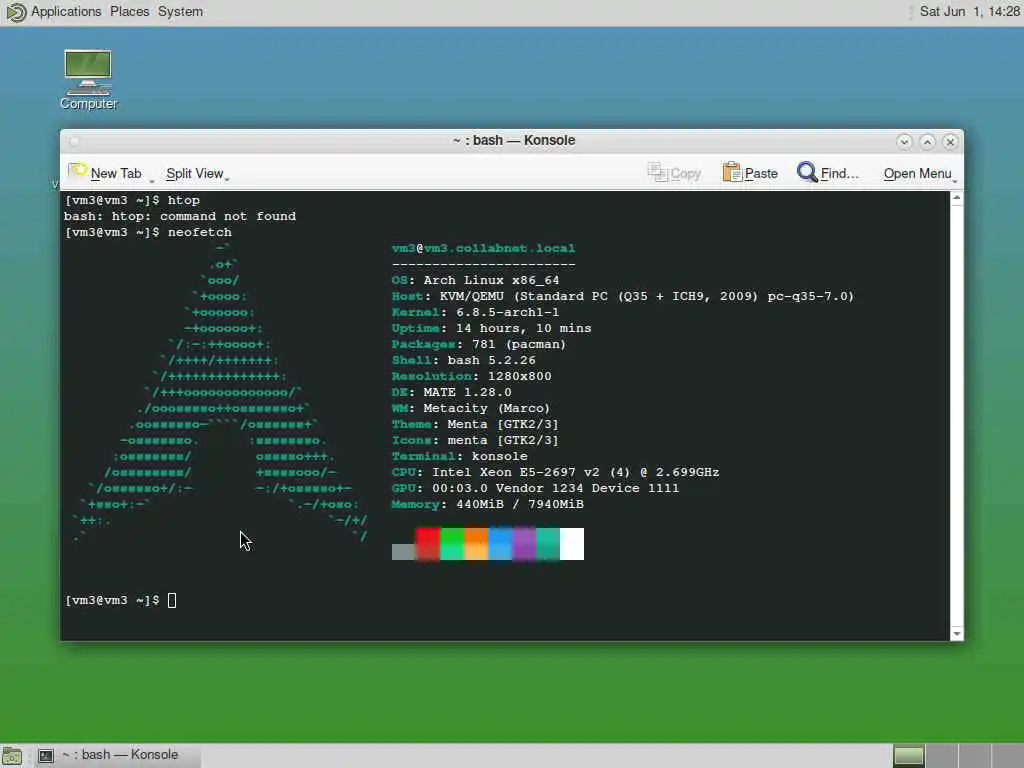Screen dimensions: 1024x768
Task: Click the white color block in neofetch
Action: pyautogui.click(x=572, y=544)
